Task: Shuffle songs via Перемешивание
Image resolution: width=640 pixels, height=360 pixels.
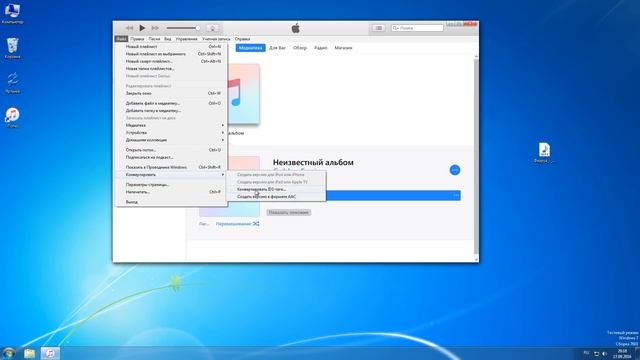Action: (x=237, y=224)
